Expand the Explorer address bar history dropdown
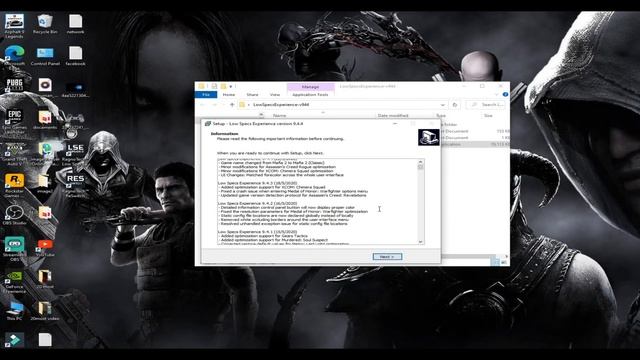Screen dimensions: 640x360 click(x=443, y=105)
